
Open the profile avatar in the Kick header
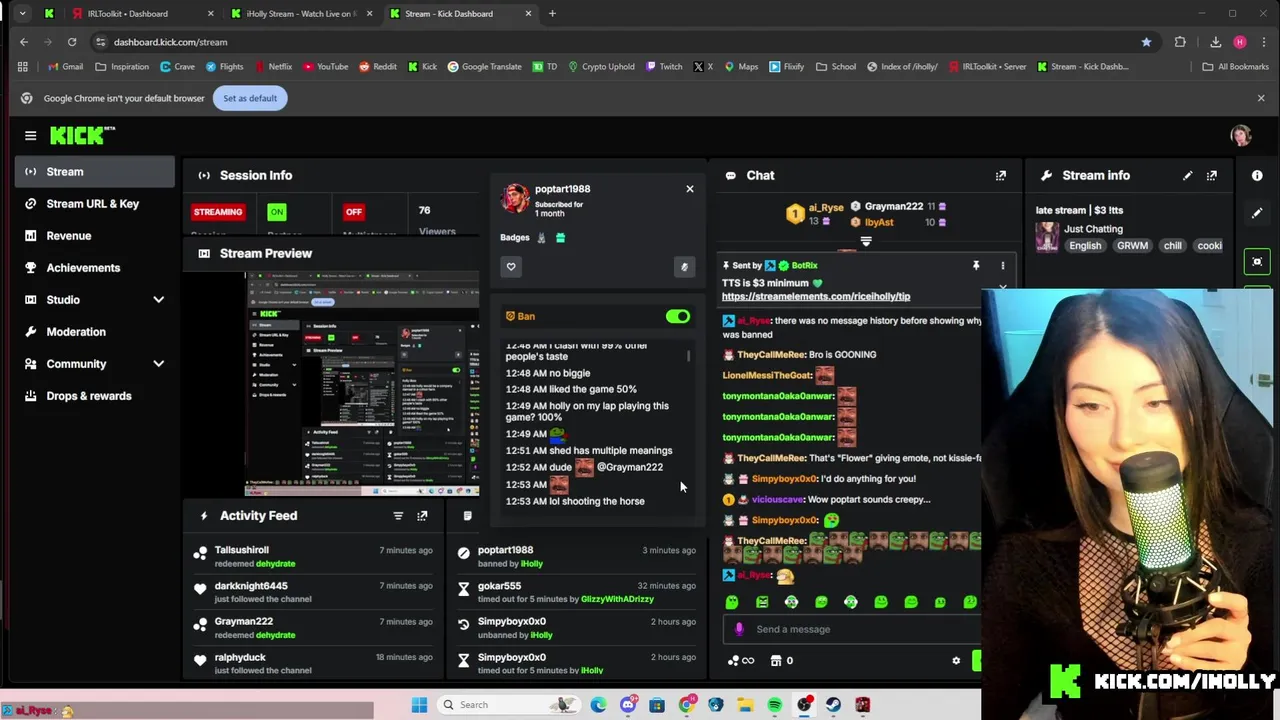coord(1241,135)
